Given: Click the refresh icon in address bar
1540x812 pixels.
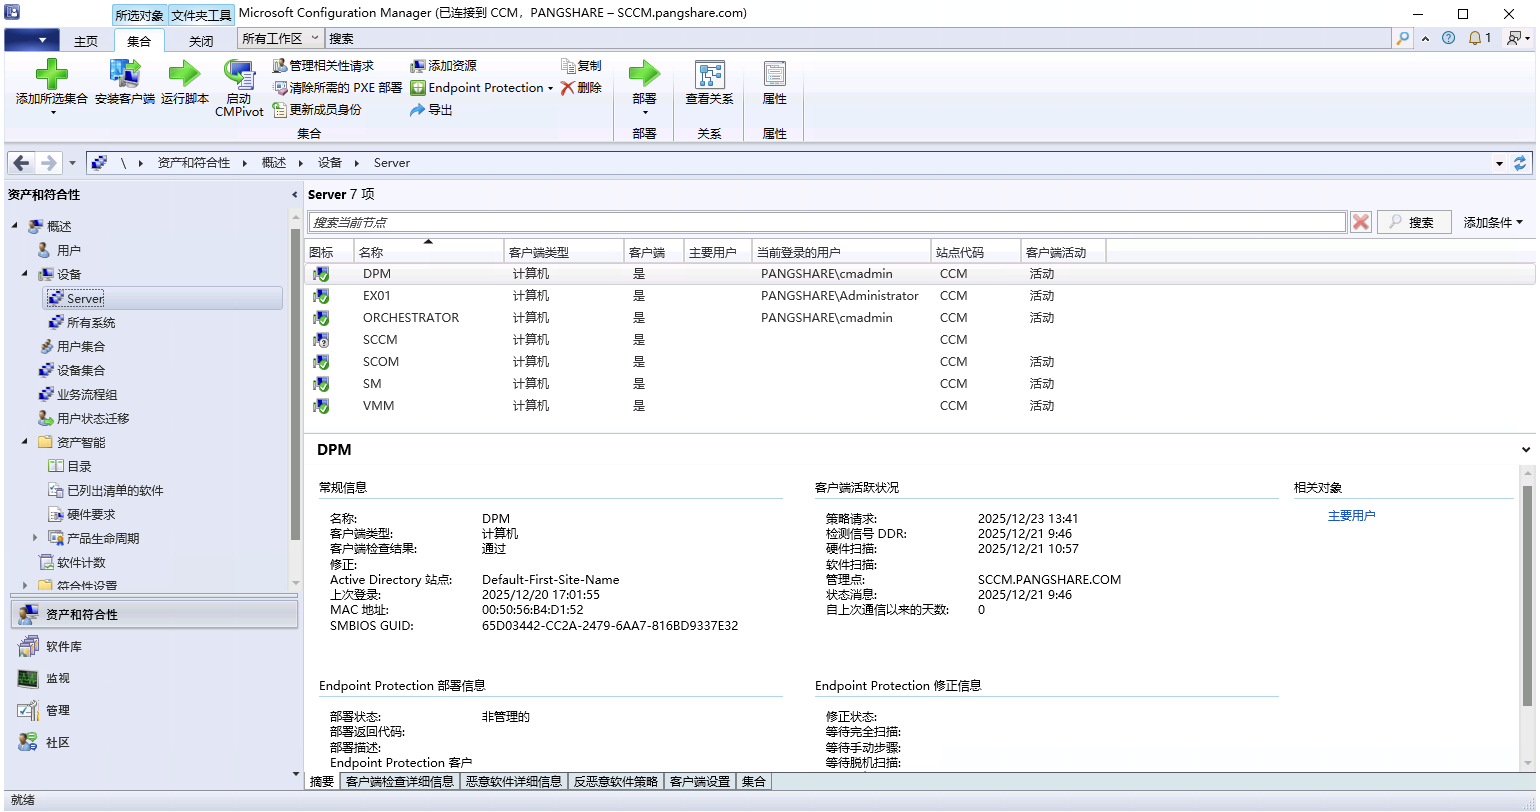Looking at the screenshot, I should pos(1521,163).
